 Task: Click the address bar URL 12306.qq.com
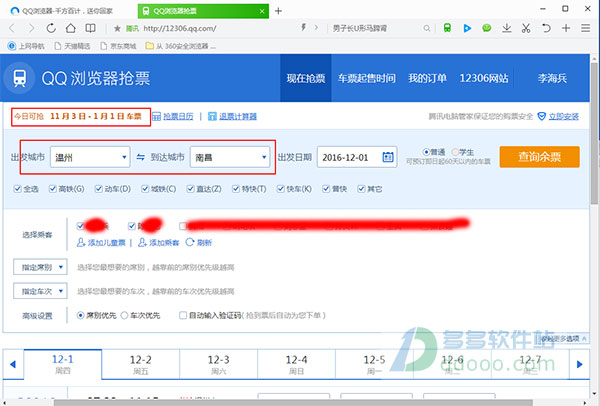(179, 28)
